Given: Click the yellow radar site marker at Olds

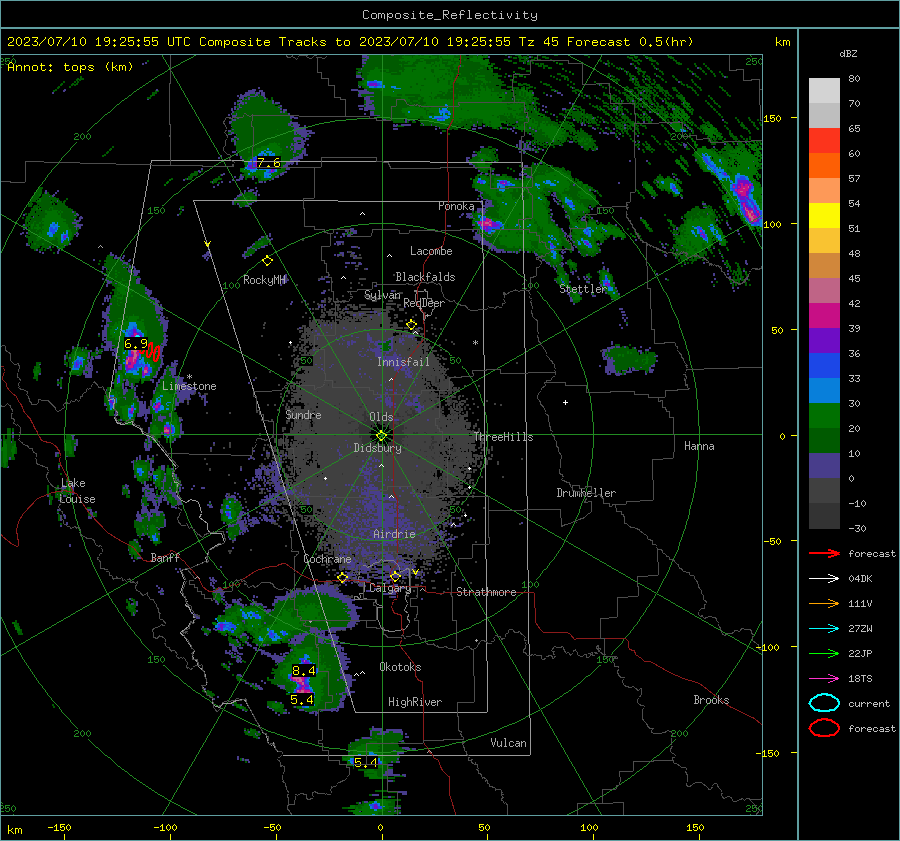Looking at the screenshot, I should tap(382, 435).
